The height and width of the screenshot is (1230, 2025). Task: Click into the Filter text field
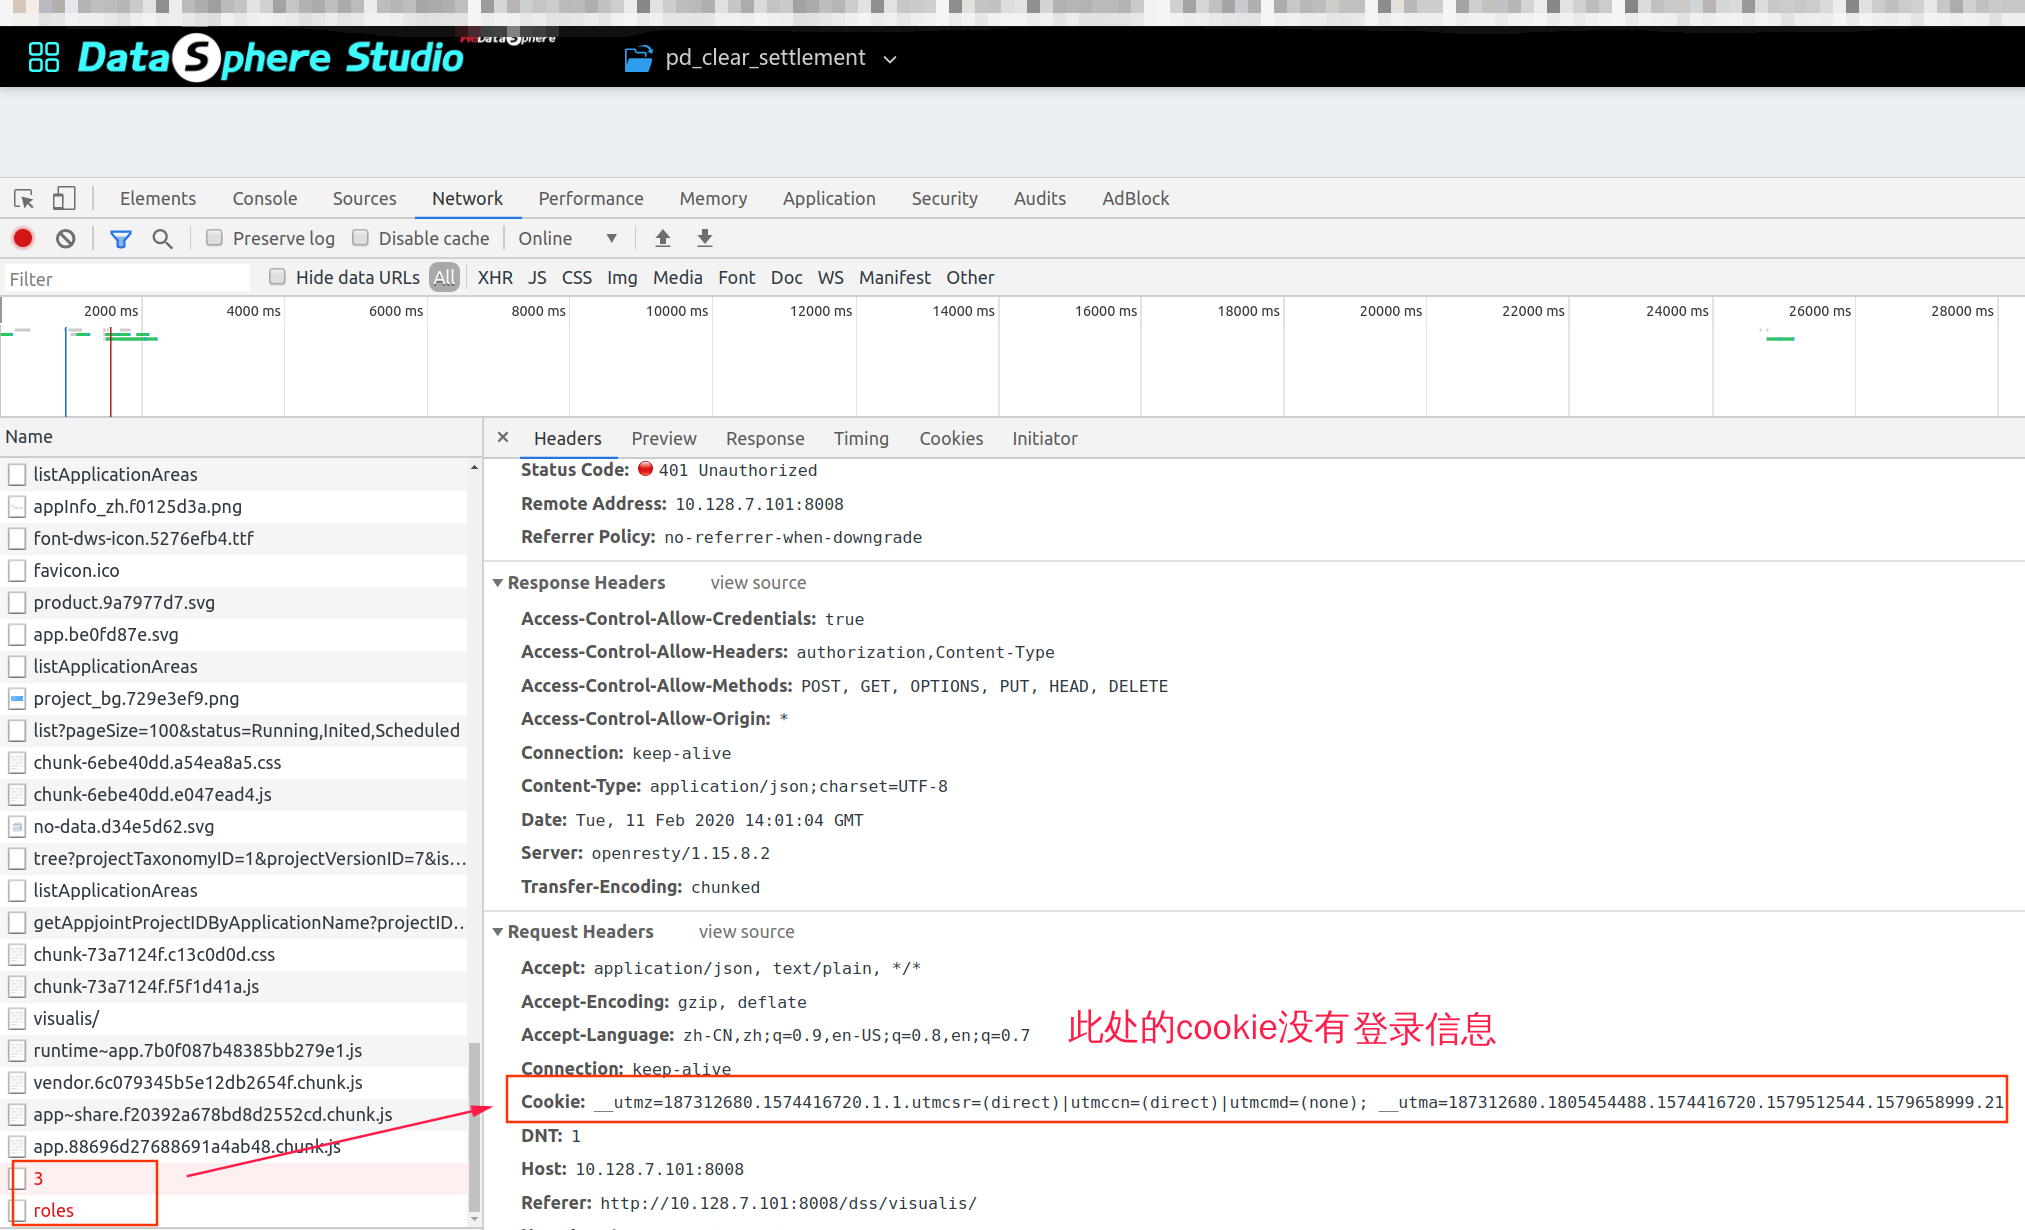point(125,278)
